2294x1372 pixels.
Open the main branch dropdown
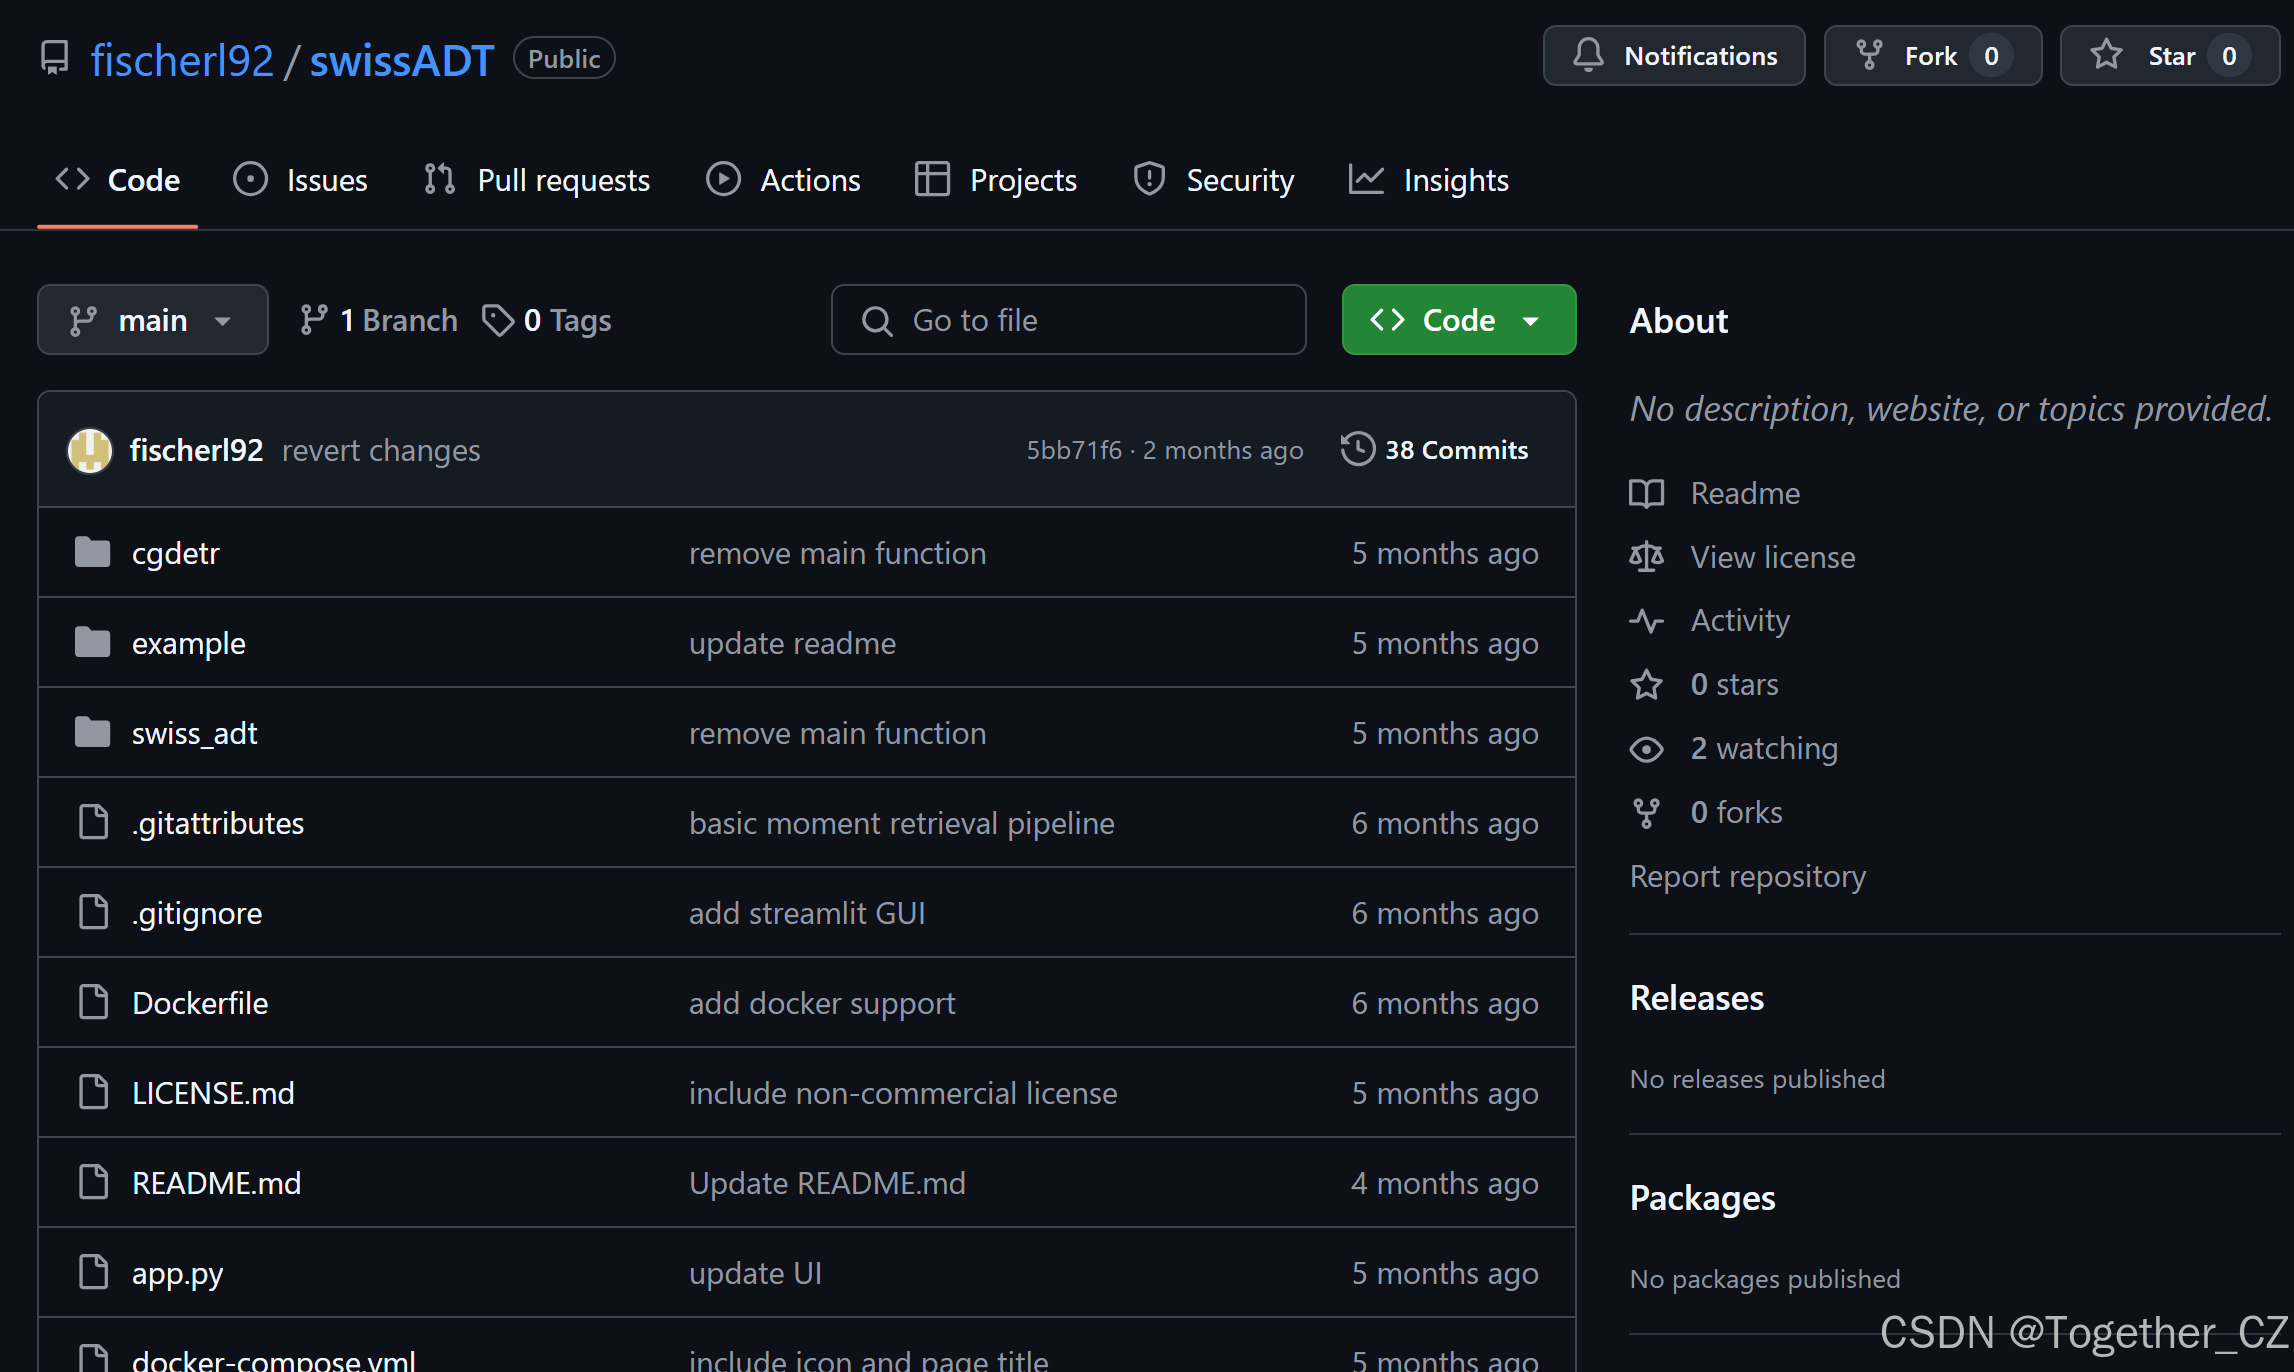point(152,320)
